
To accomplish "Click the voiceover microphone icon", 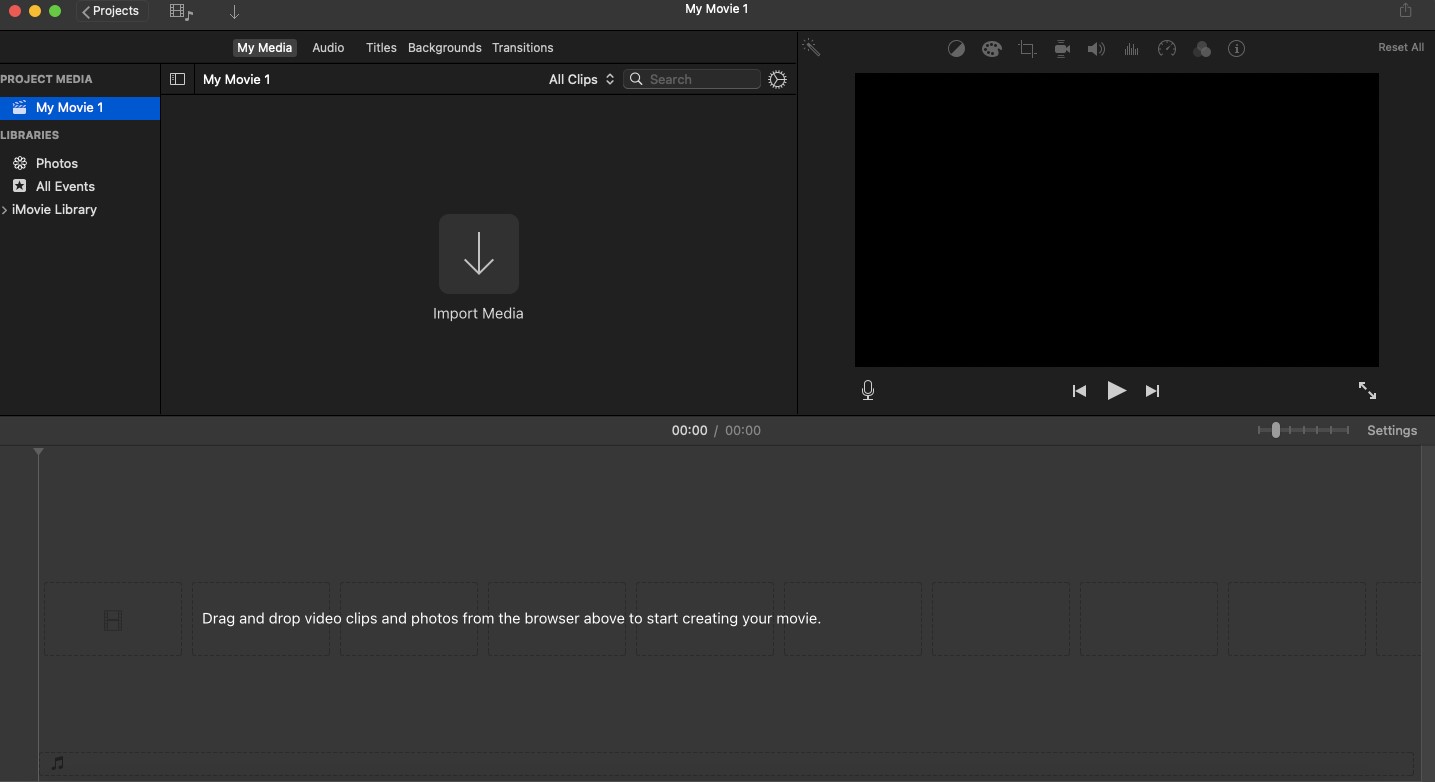I will (868, 391).
